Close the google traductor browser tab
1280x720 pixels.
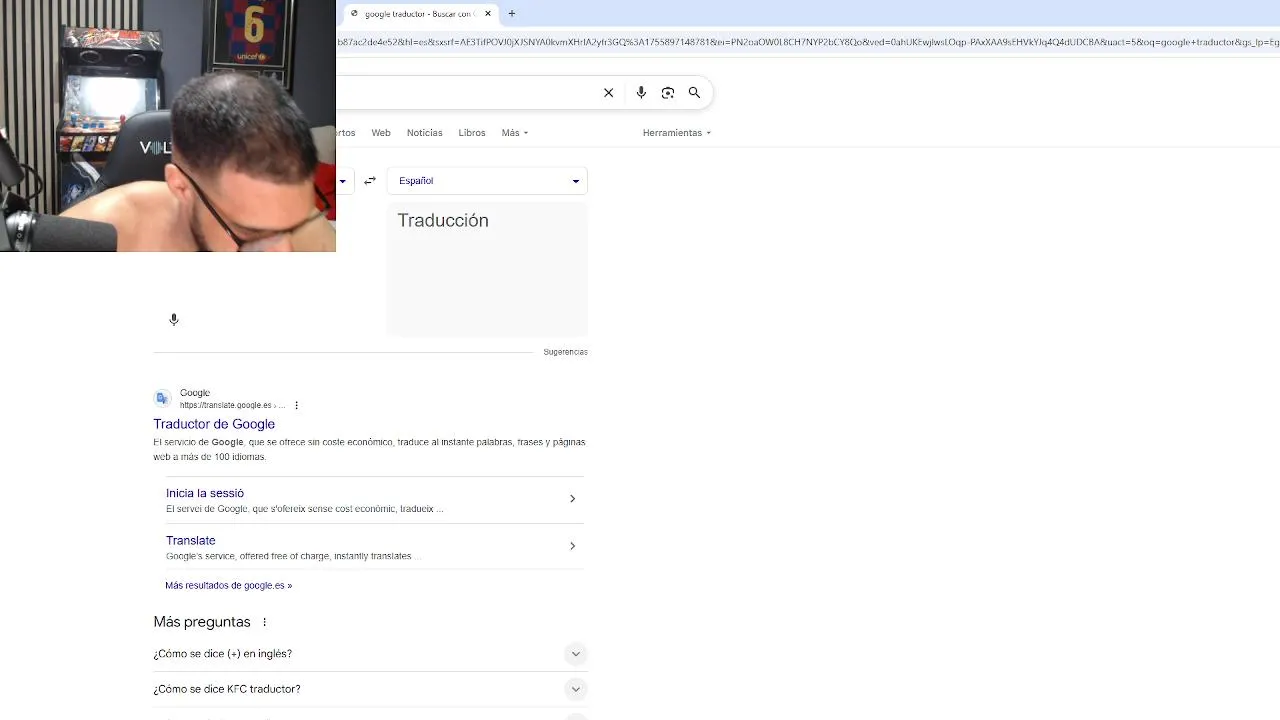pyautogui.click(x=488, y=14)
